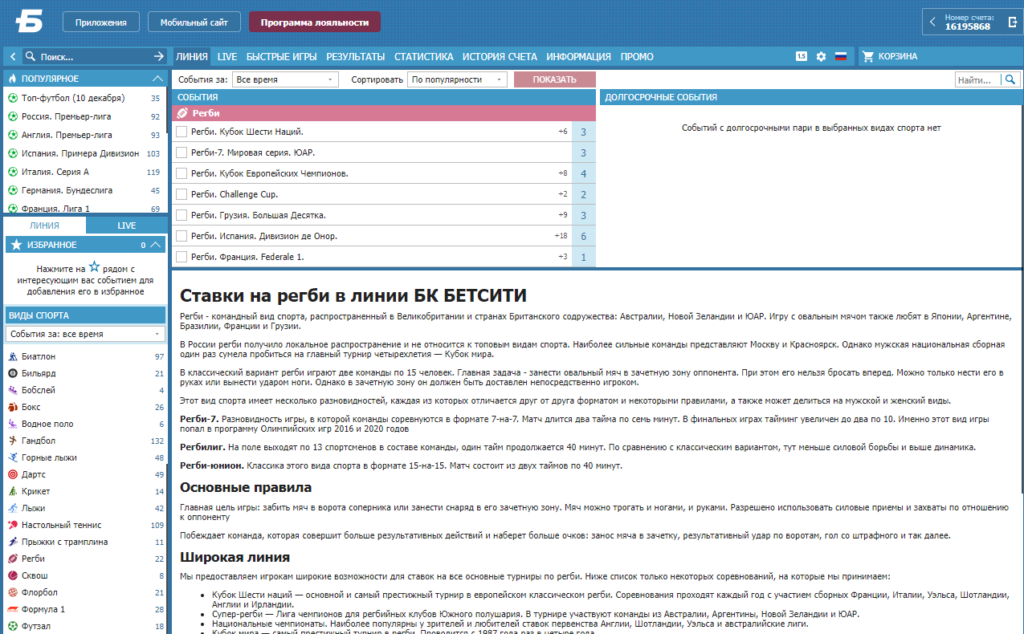The height and width of the screenshot is (634, 1024).
Task: Collapse the Избранное section chevron
Action: click(x=155, y=245)
